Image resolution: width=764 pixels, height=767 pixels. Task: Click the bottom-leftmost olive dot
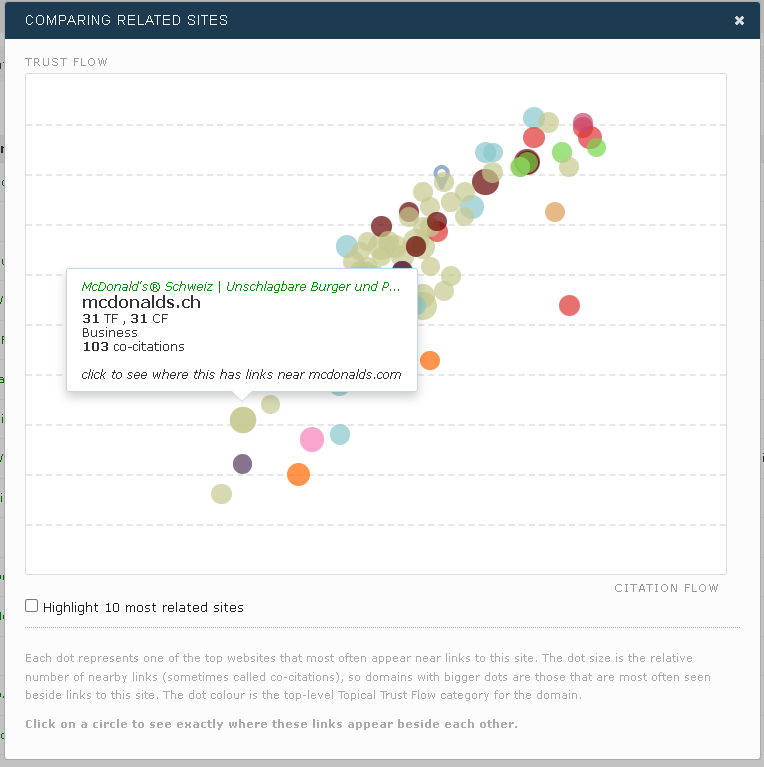pos(222,493)
